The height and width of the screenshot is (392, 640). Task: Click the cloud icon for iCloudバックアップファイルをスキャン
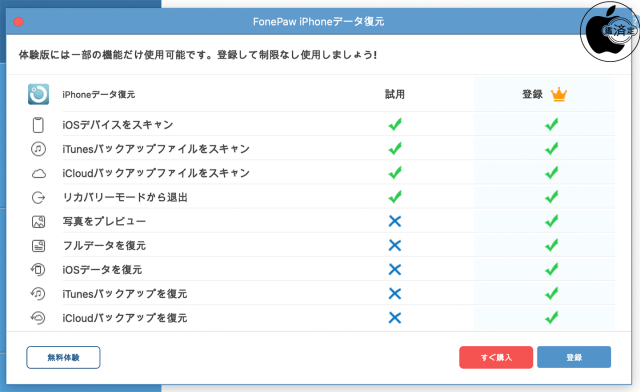pos(39,174)
